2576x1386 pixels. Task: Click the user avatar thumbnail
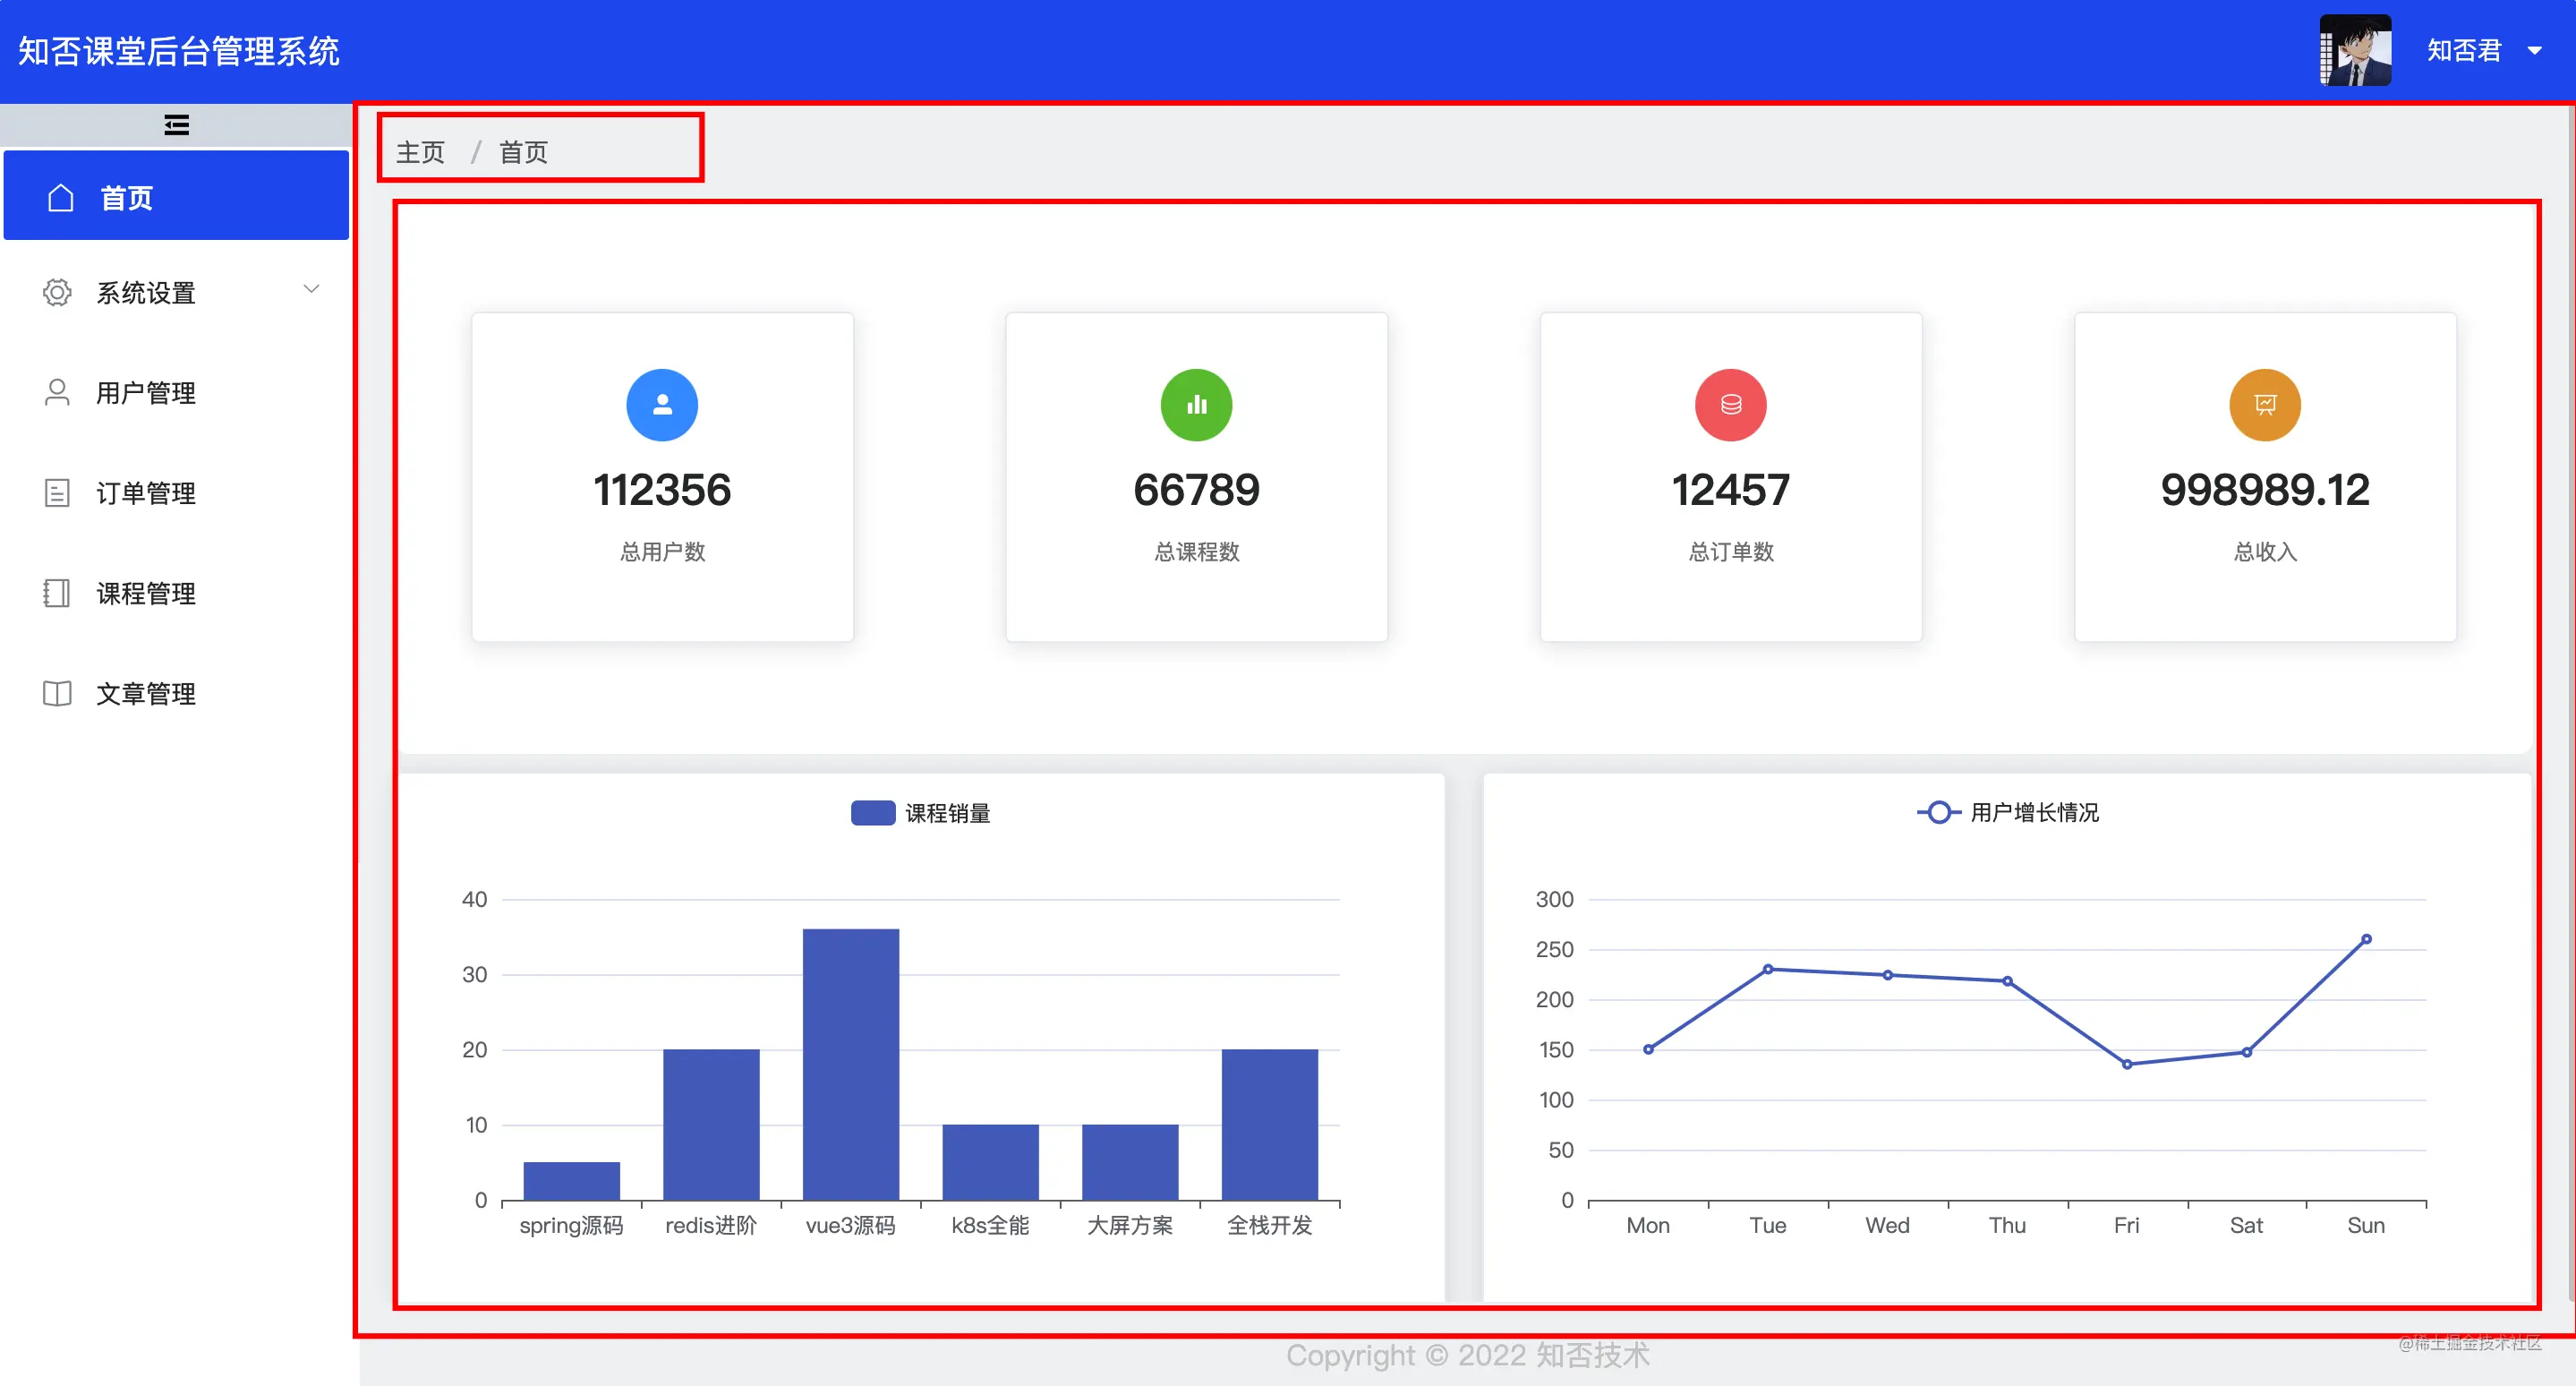coord(2355,50)
